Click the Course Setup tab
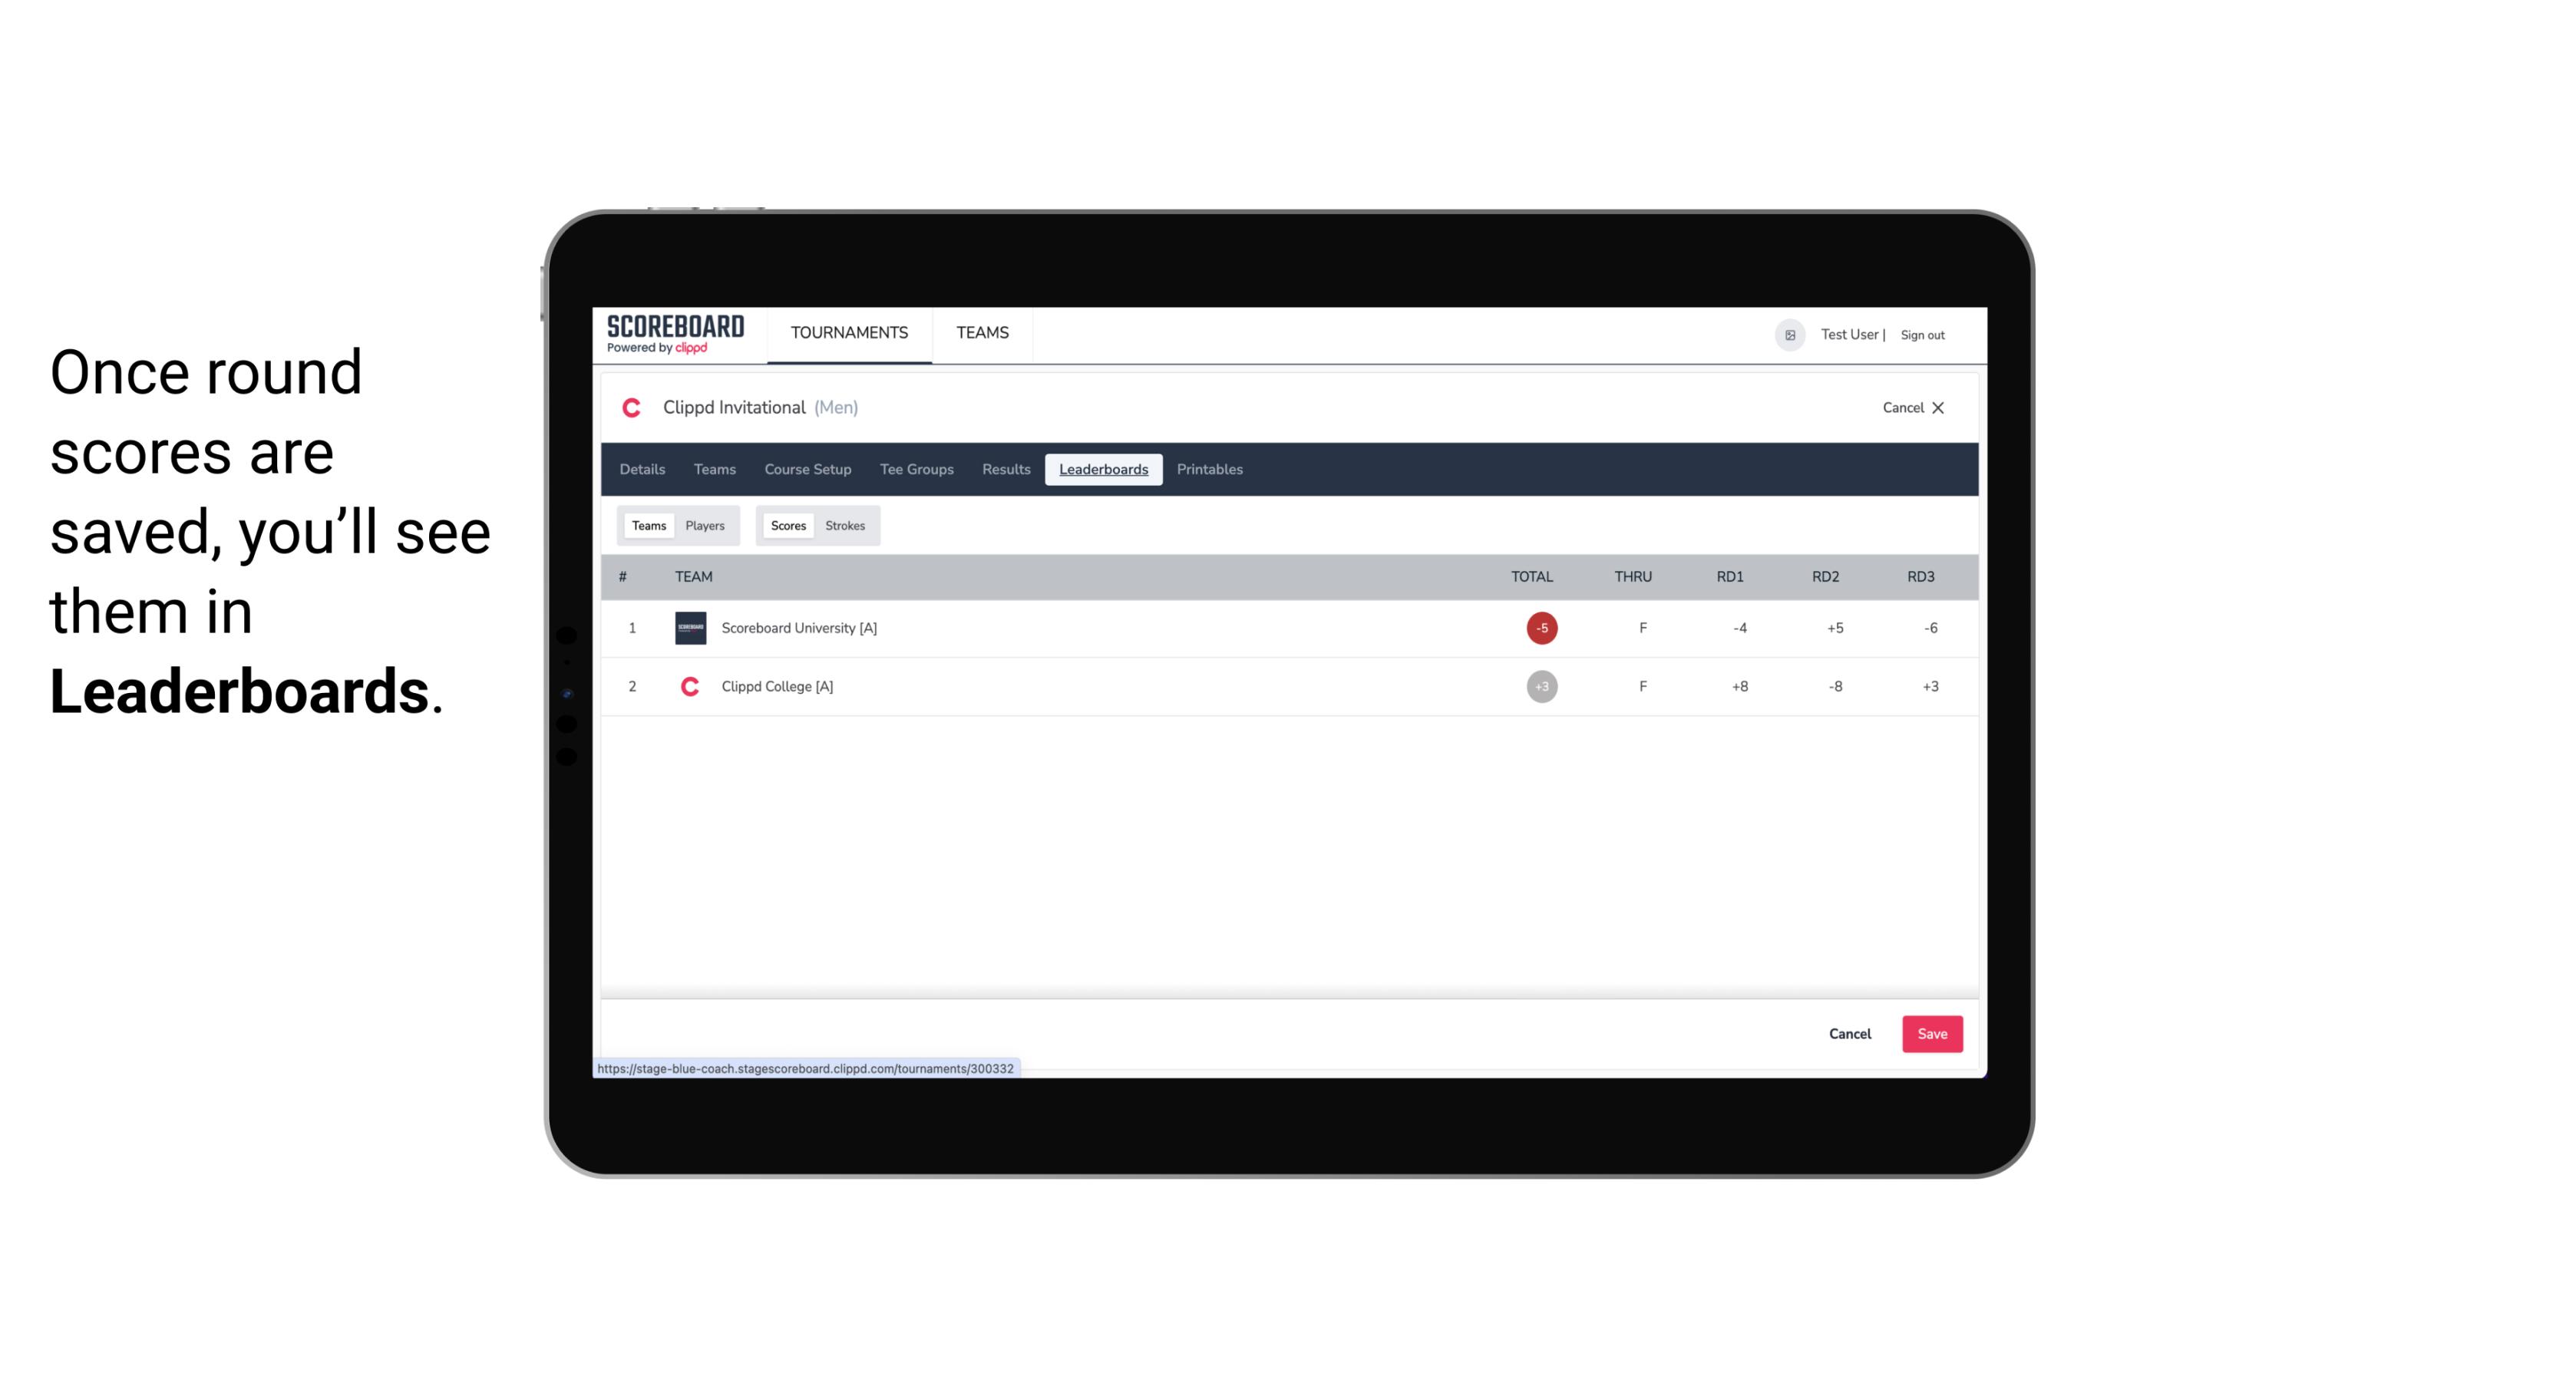 [807, 470]
